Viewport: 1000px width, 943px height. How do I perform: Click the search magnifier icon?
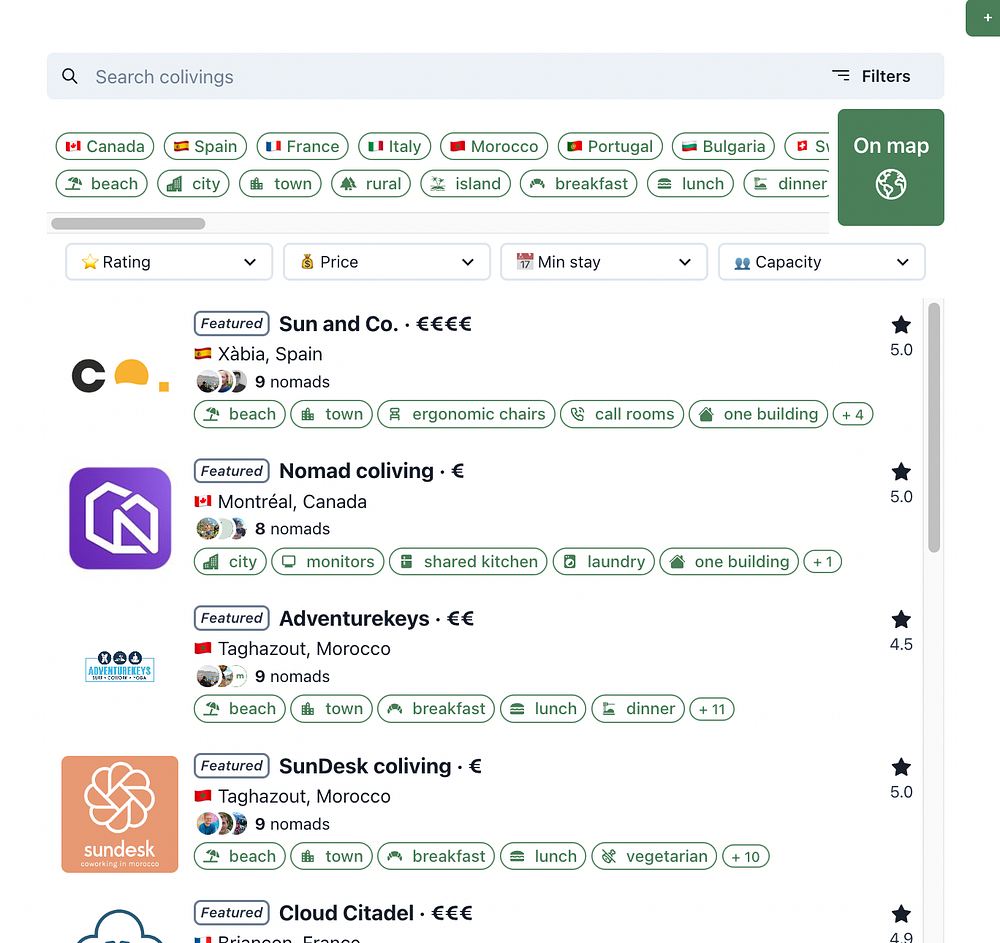(70, 77)
